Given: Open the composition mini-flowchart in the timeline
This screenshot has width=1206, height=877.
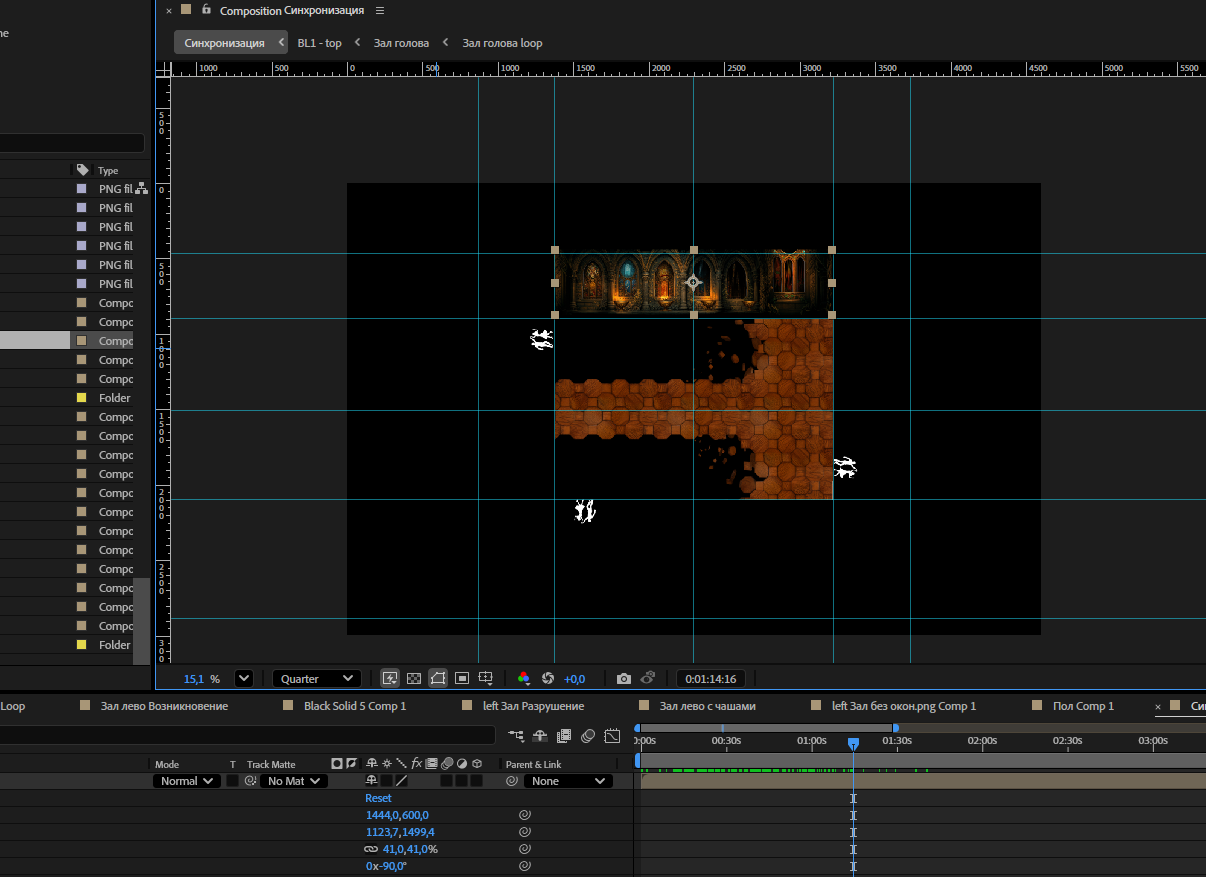Looking at the screenshot, I should 516,736.
